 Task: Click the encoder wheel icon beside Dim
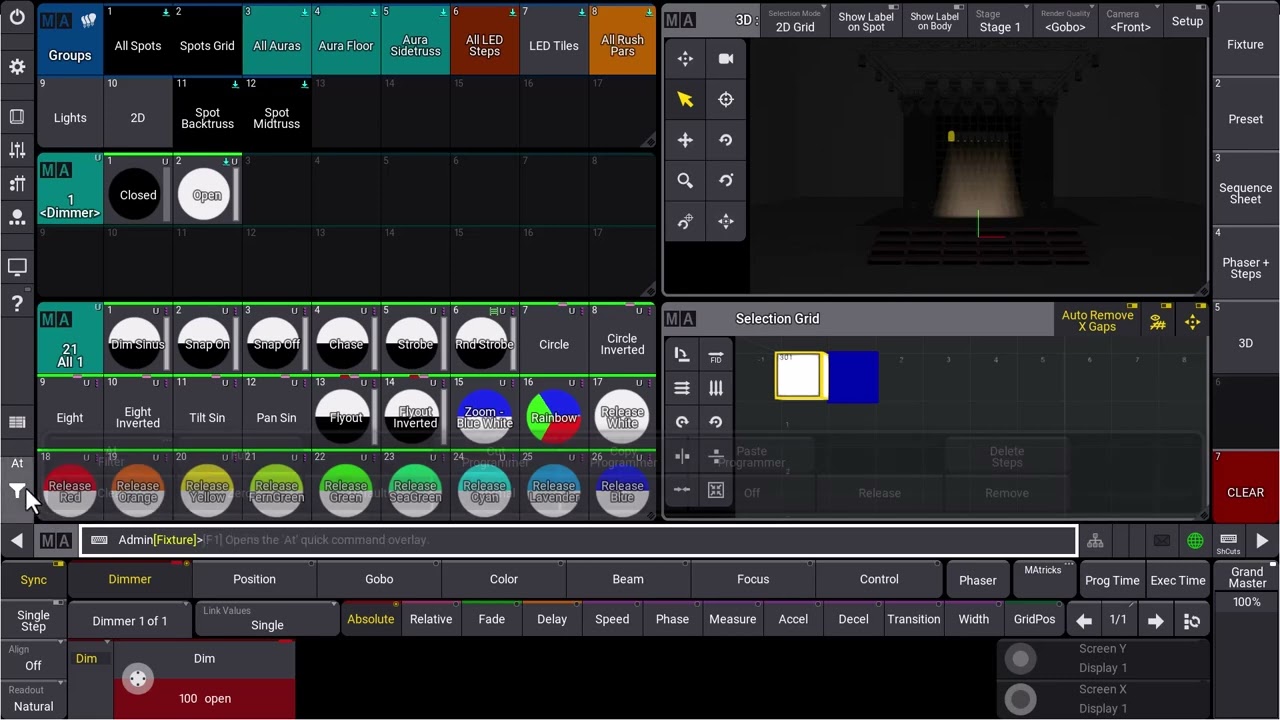[138, 679]
